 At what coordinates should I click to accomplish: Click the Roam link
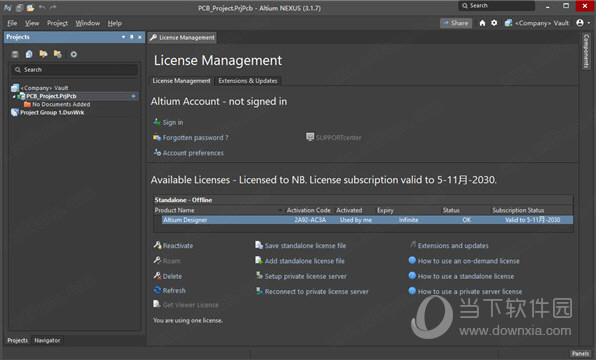tap(171, 261)
